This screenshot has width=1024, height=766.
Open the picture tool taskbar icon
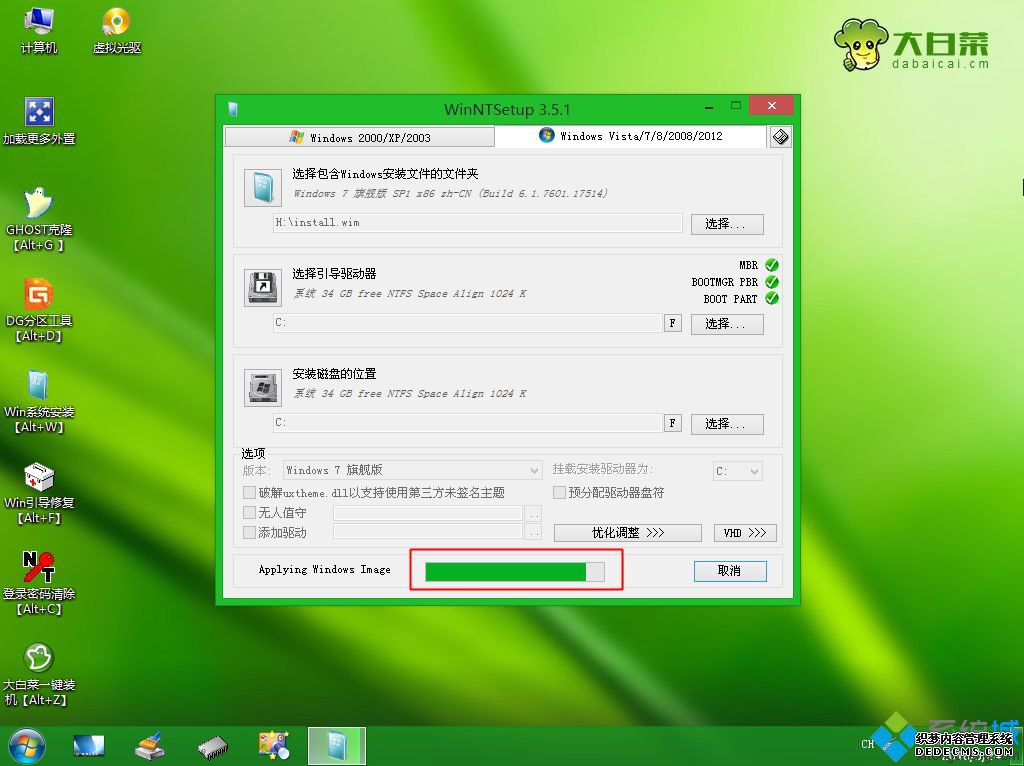coord(274,746)
